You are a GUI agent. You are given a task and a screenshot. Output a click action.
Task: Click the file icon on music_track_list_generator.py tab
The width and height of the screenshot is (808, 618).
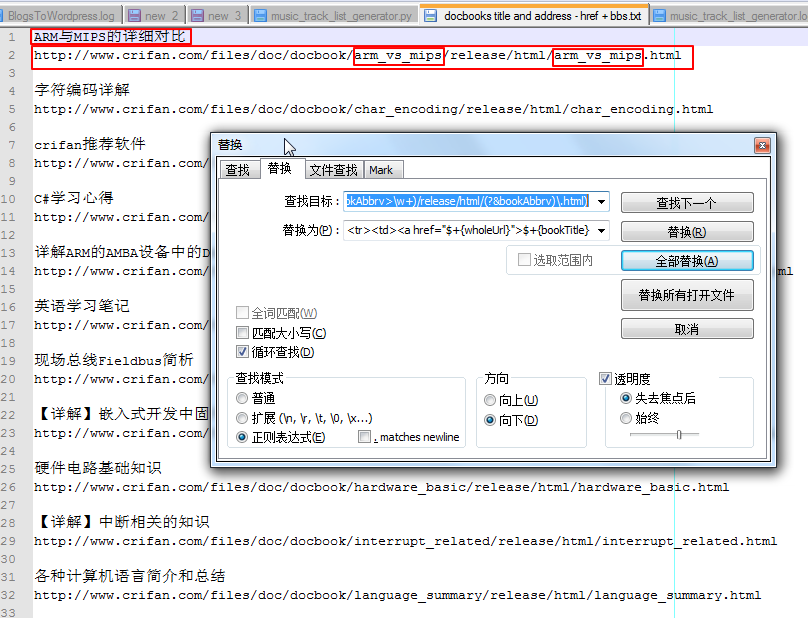(x=261, y=16)
